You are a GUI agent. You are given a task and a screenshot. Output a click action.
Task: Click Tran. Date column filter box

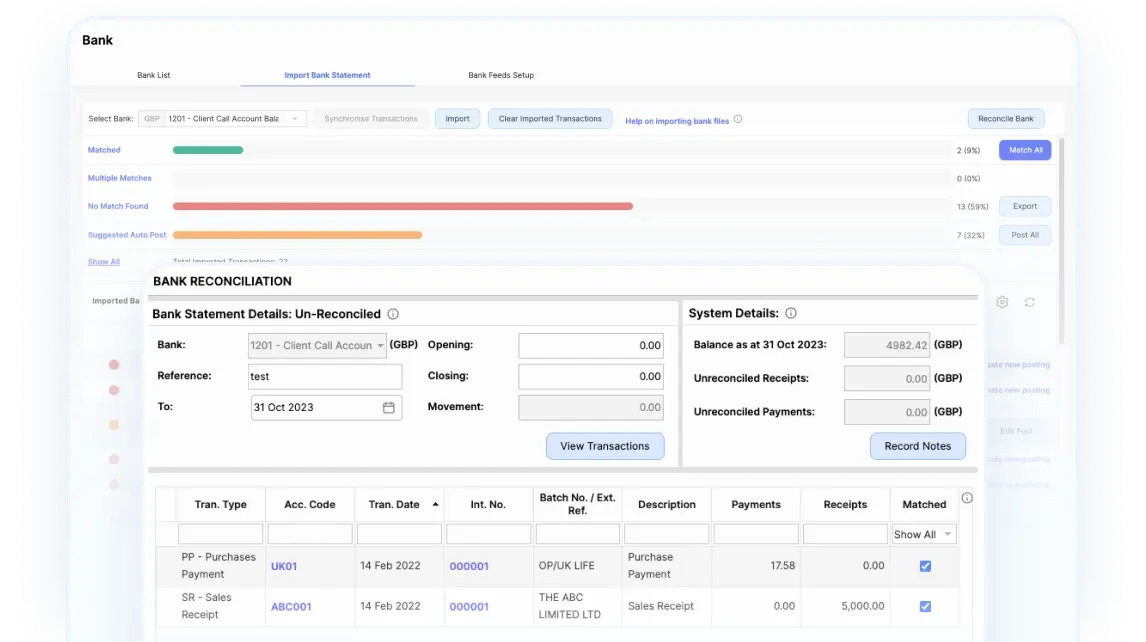click(399, 534)
